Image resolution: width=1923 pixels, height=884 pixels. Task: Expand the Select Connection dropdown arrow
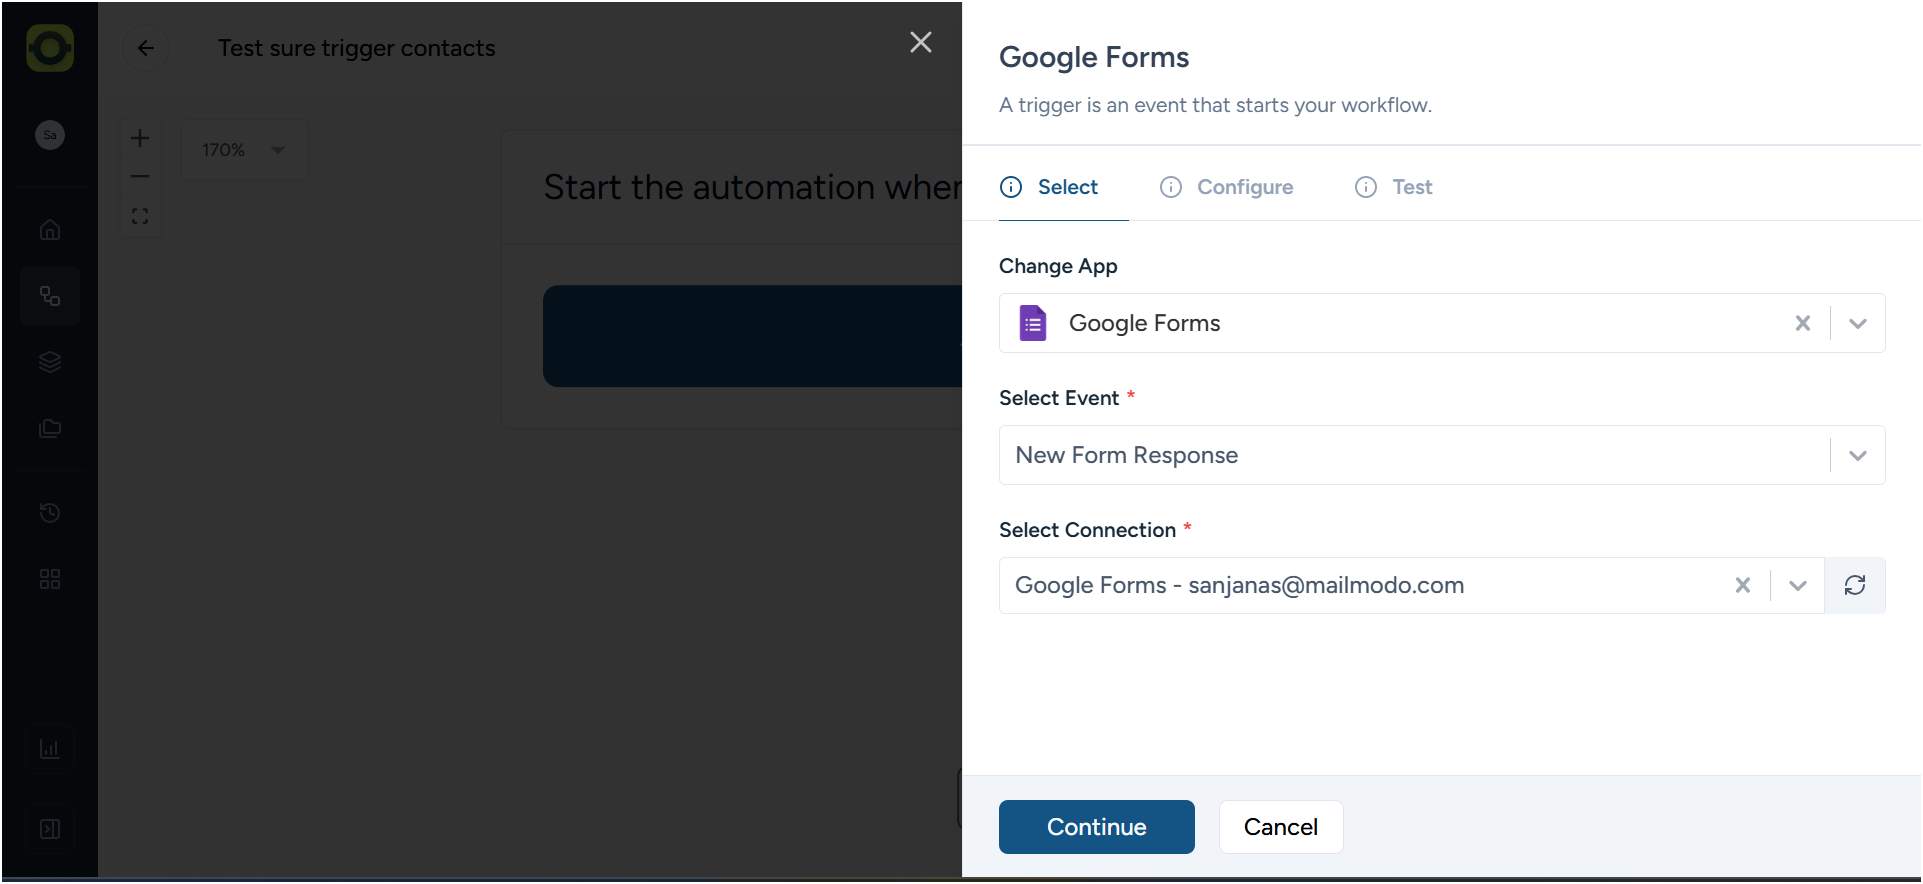(x=1798, y=585)
